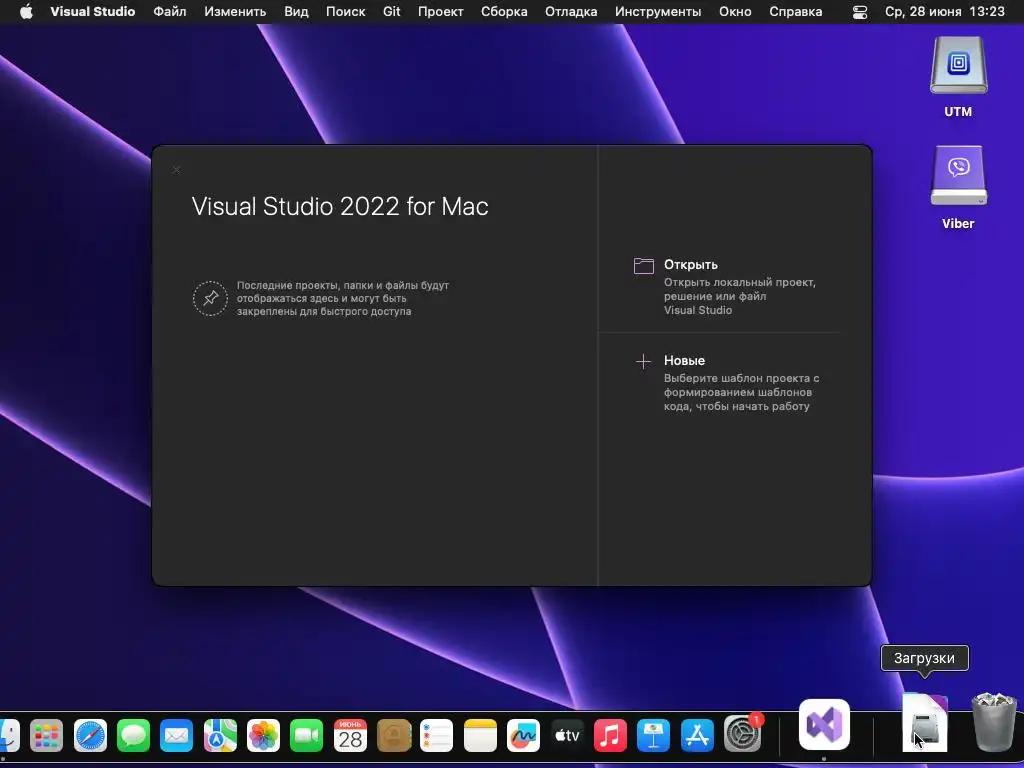Open App Store from the Dock
Screen dimensions: 1024x768
tap(697, 736)
